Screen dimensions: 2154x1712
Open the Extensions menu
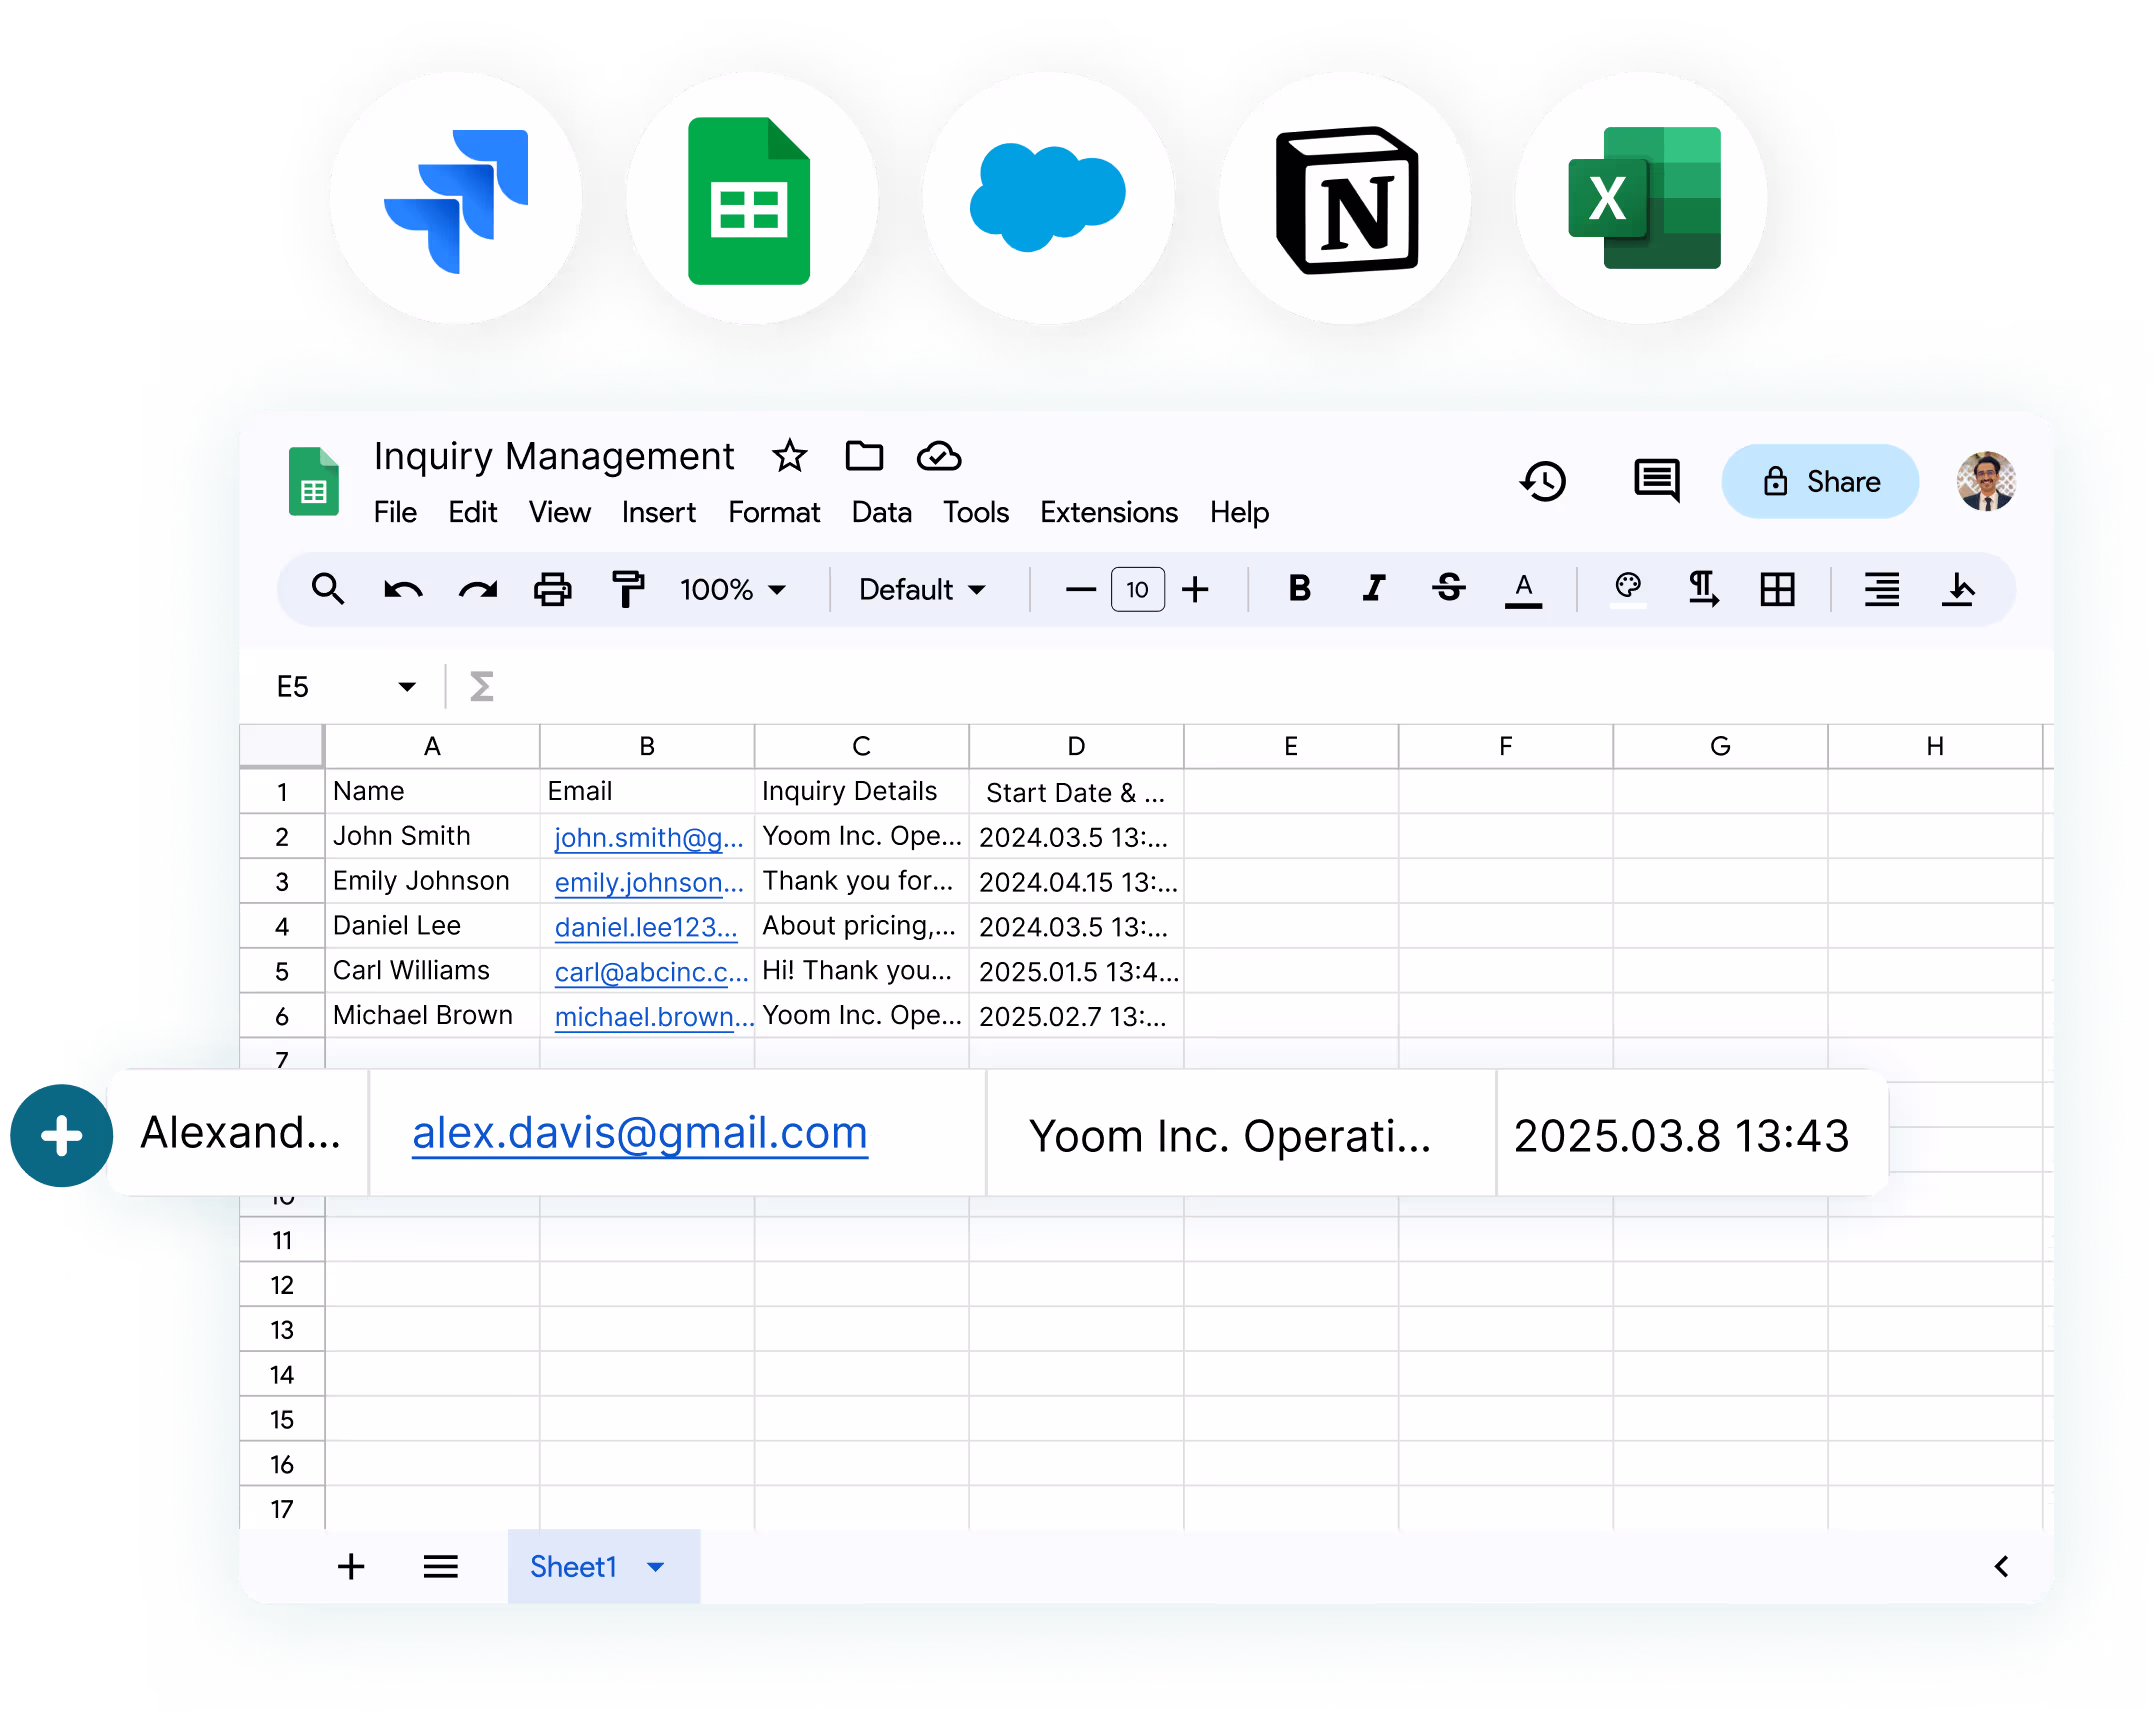click(1108, 512)
